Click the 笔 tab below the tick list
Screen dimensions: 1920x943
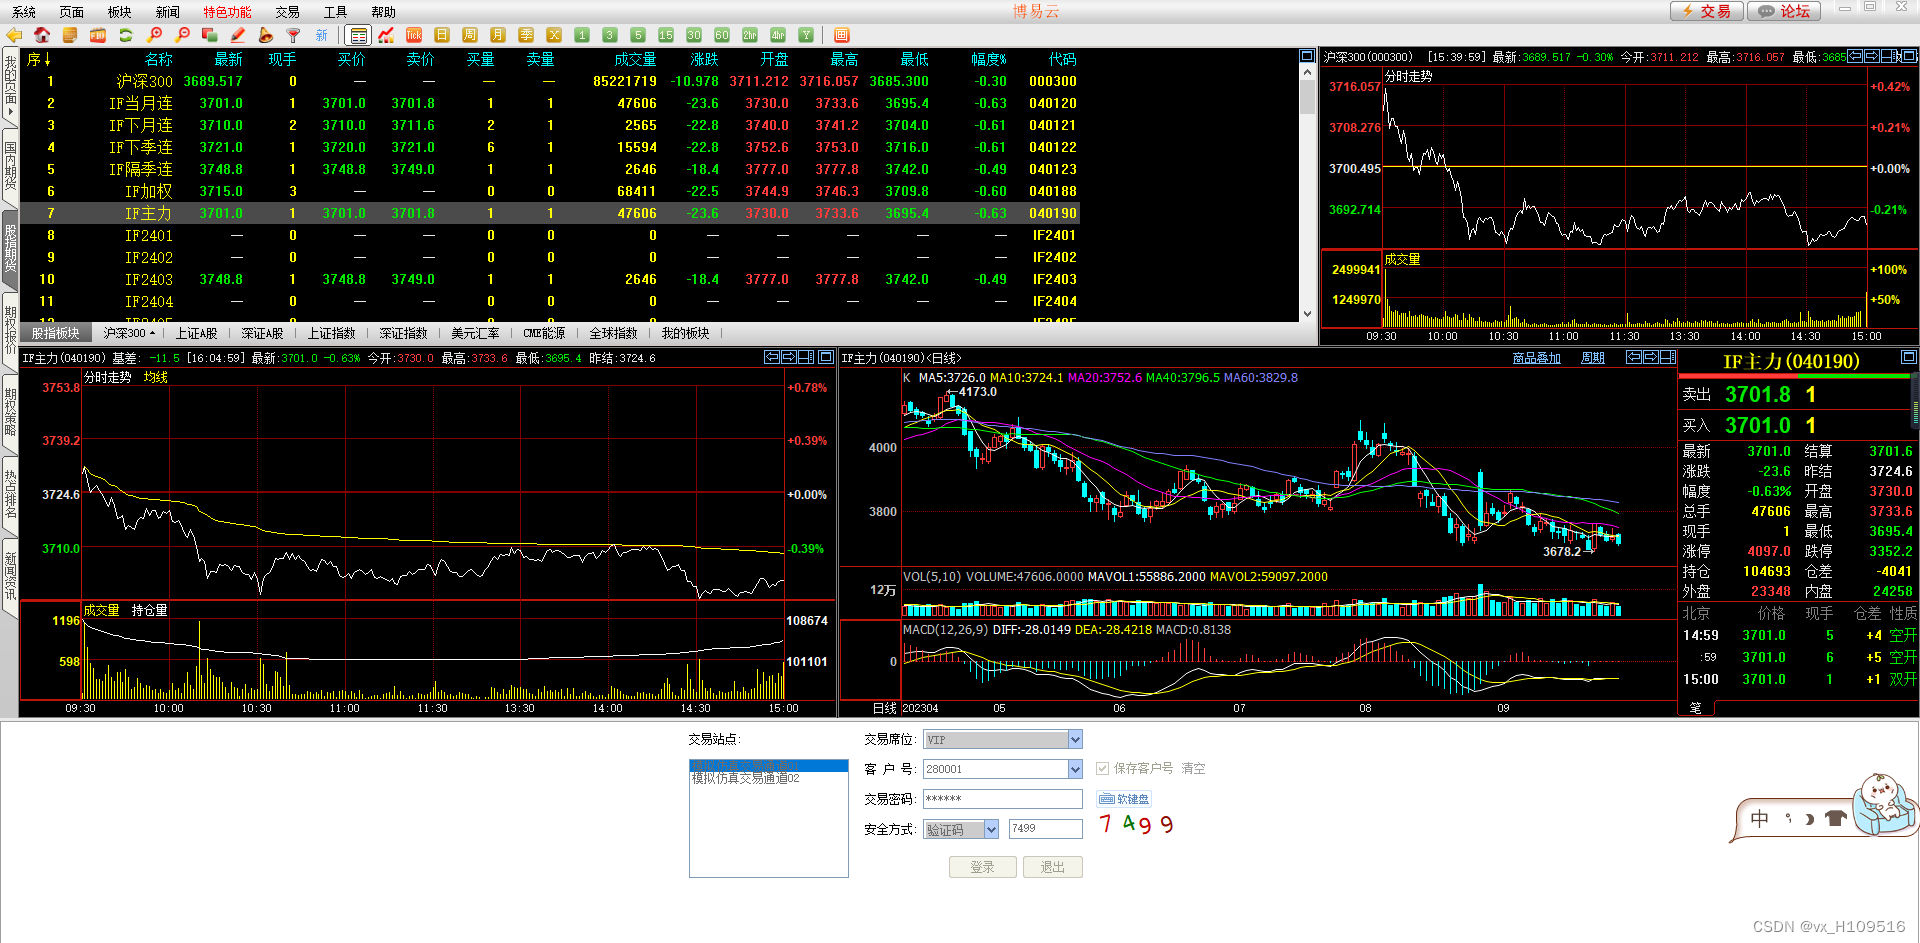[x=1695, y=707]
